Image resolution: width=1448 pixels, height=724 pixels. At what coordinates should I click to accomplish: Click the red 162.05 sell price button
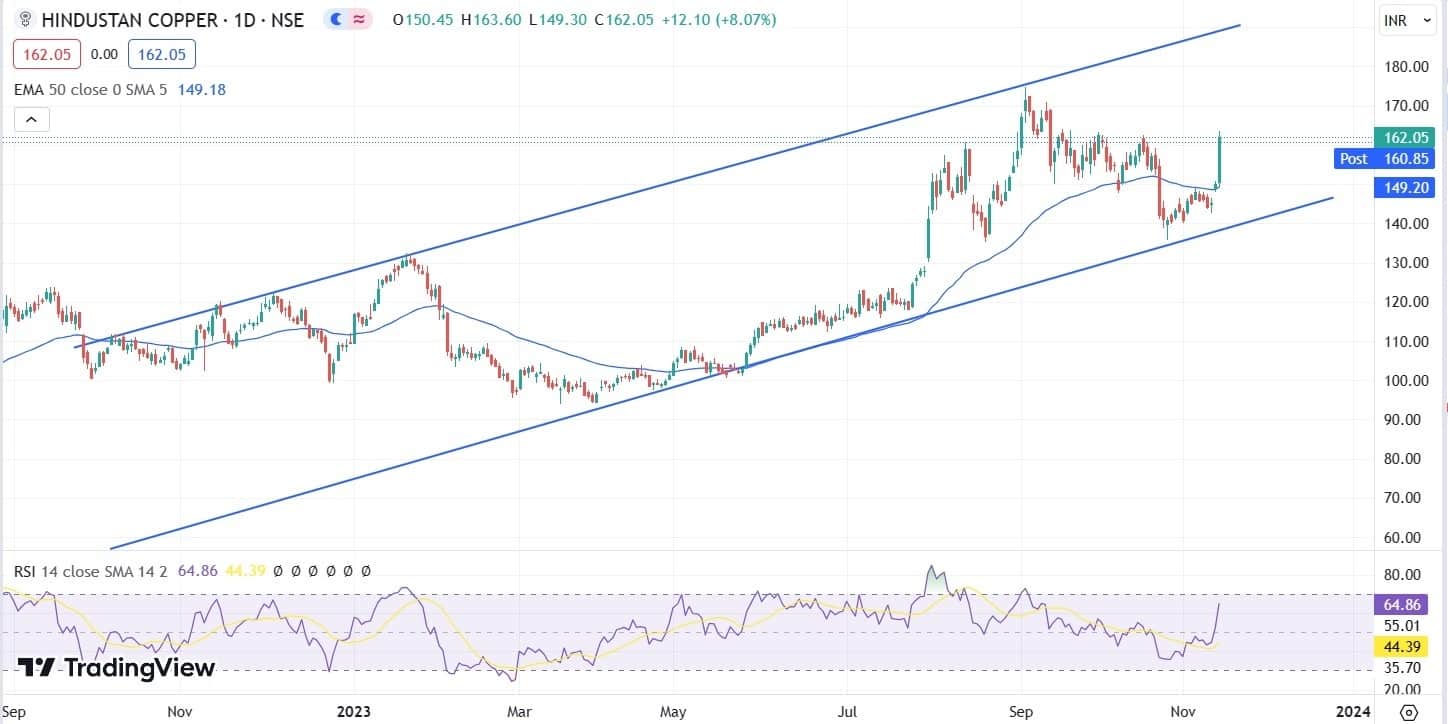click(x=47, y=54)
